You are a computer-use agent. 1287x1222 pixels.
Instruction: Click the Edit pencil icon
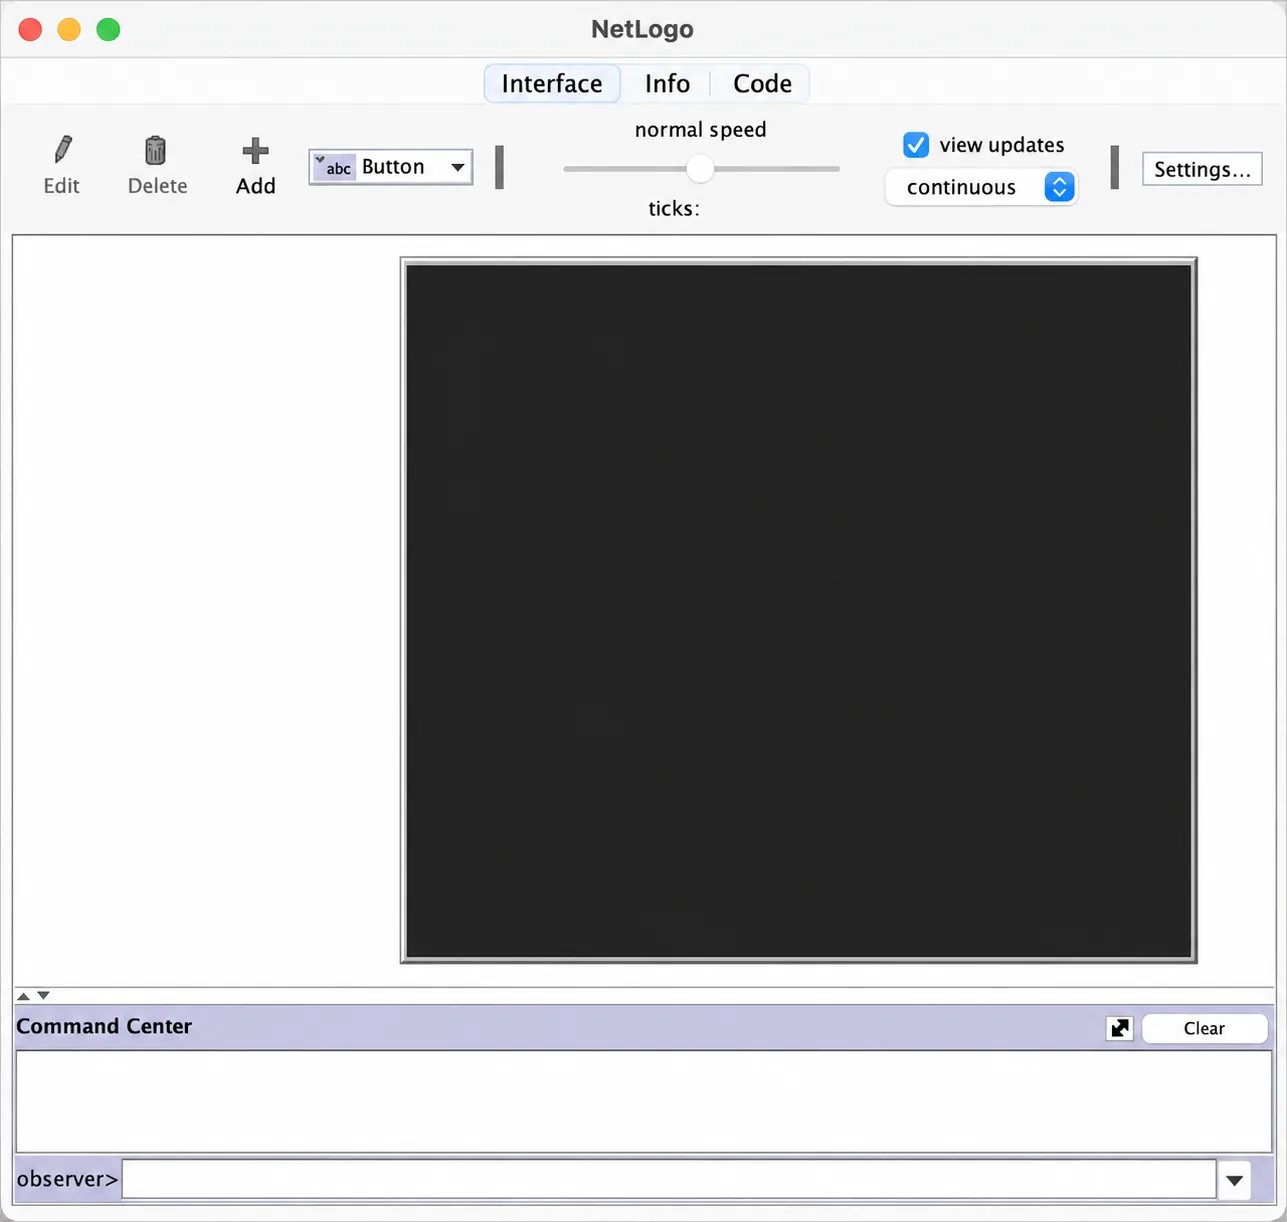[x=63, y=150]
